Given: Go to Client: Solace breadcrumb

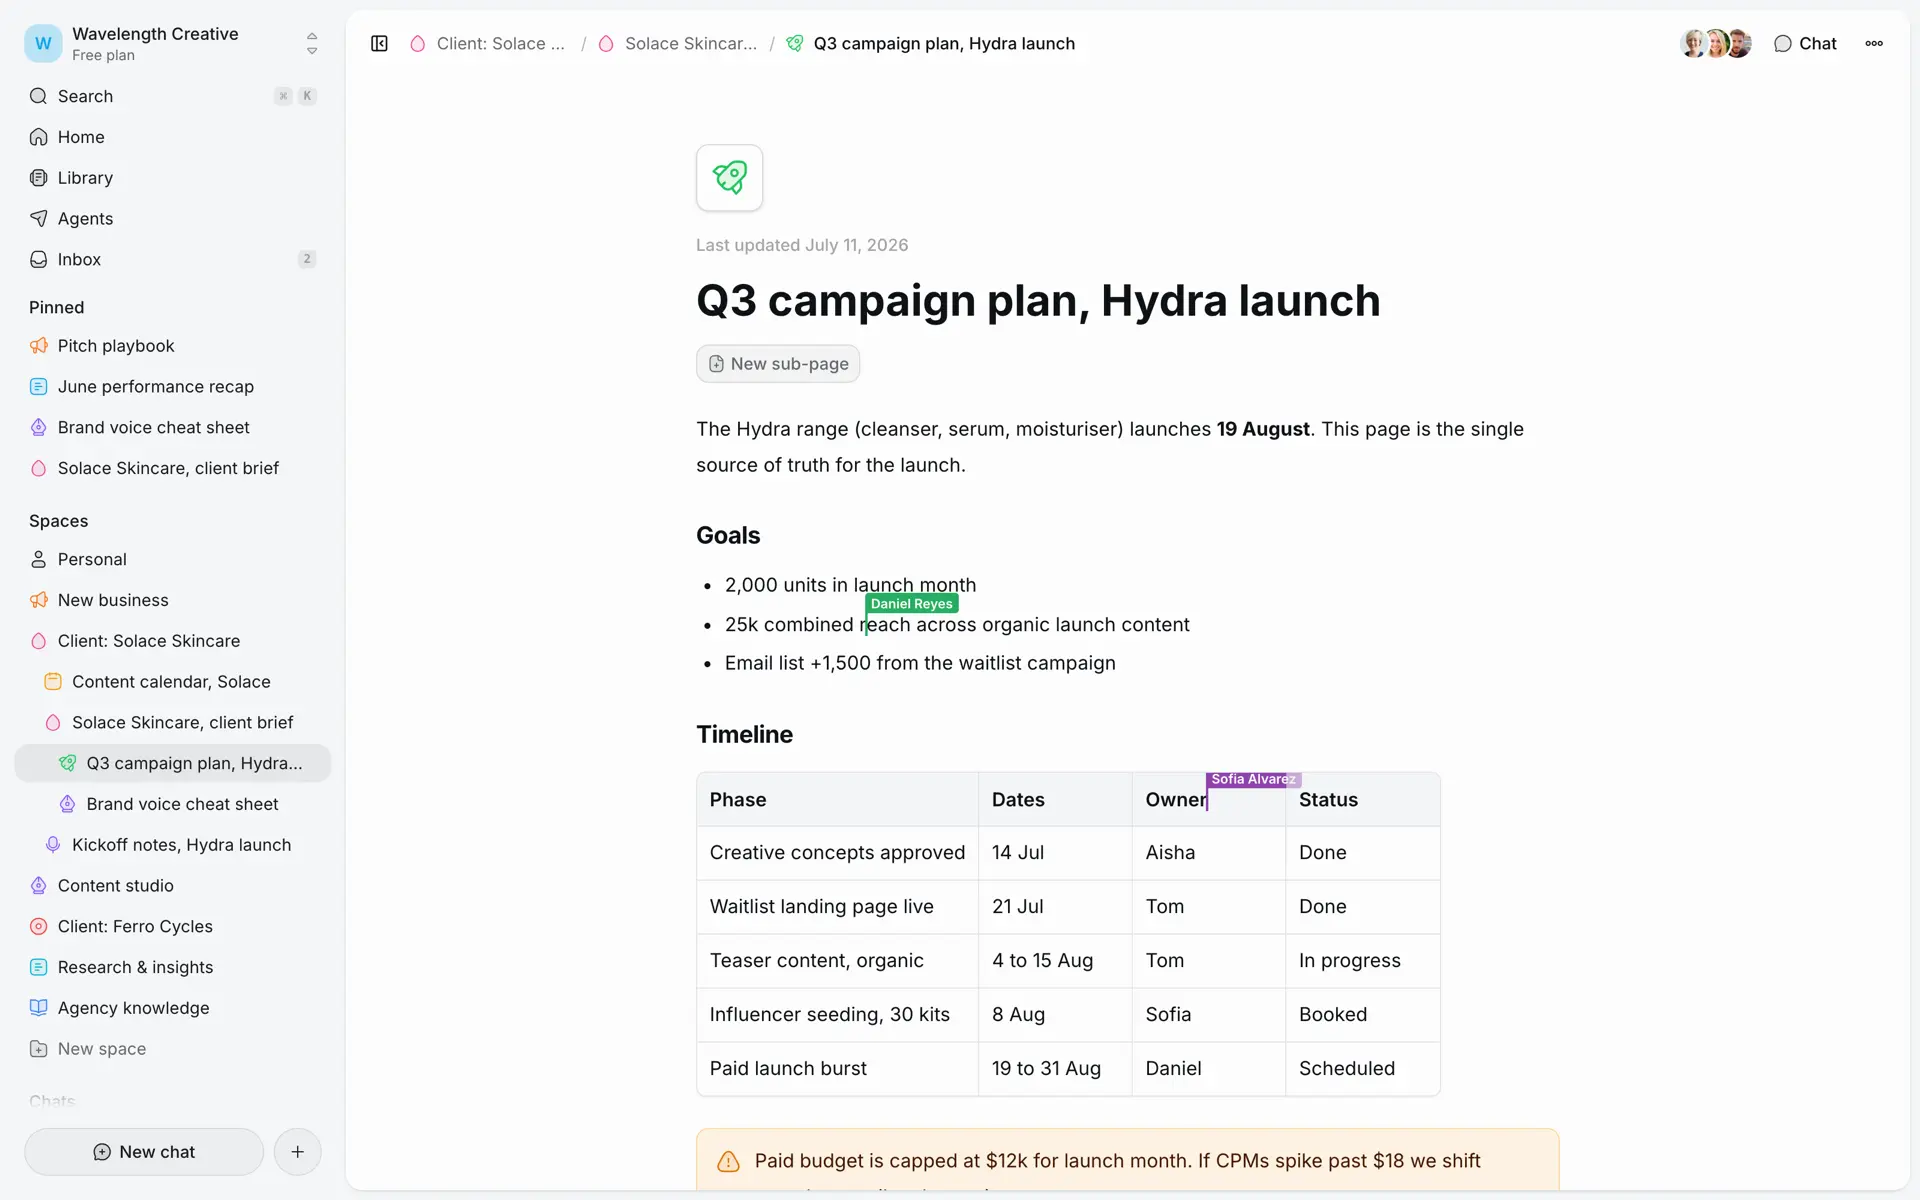Looking at the screenshot, I should 488,44.
